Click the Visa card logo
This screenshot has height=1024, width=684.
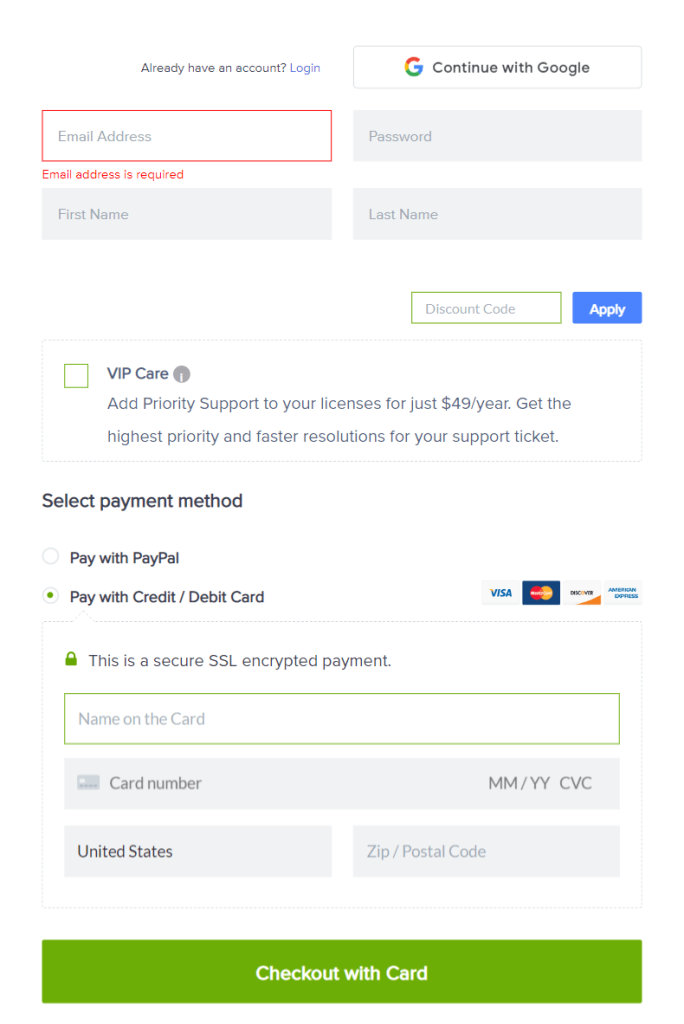500,593
